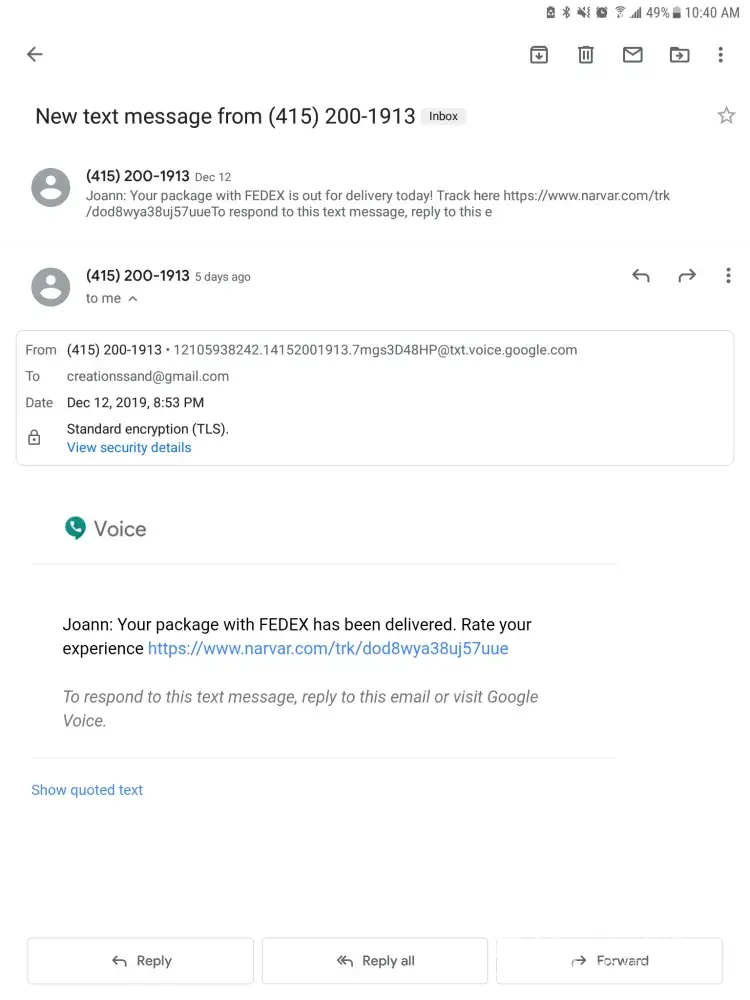This screenshot has width=750, height=1000.
Task: Mark email as unread envelope icon
Action: click(x=633, y=55)
